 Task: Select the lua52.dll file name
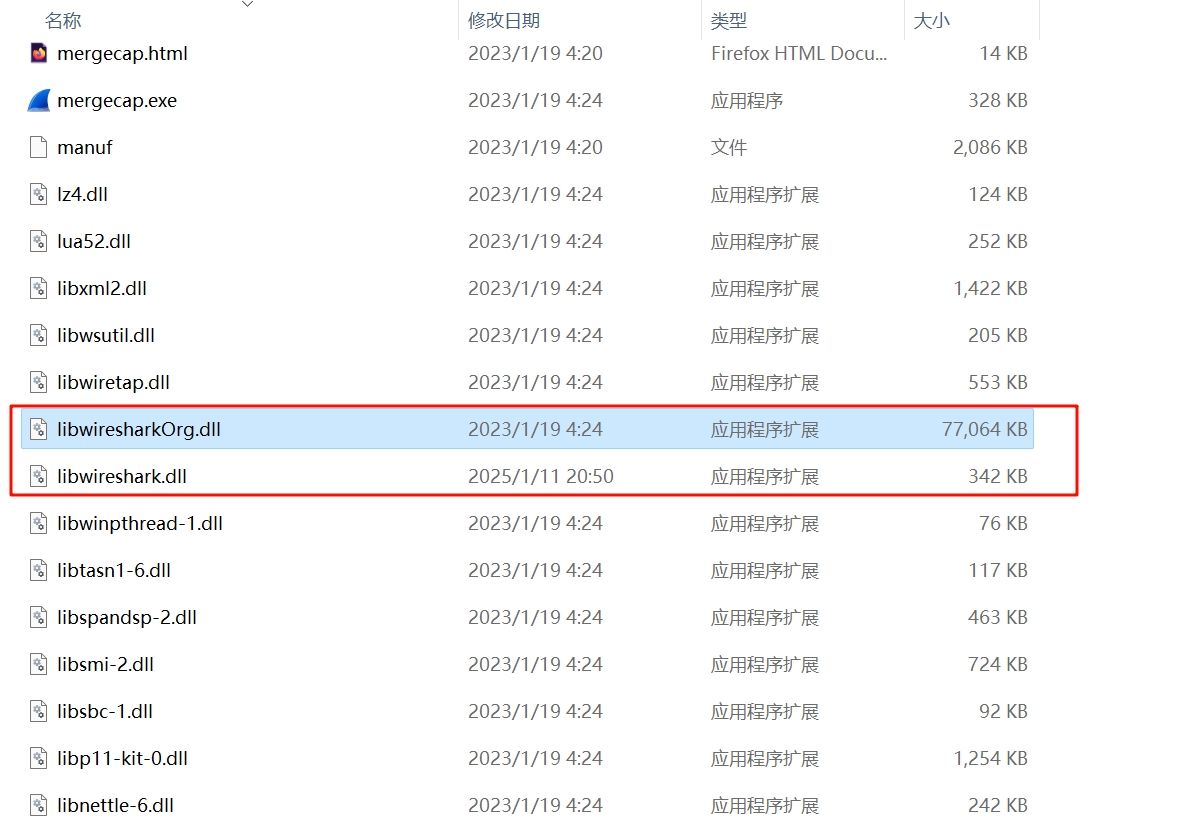(x=94, y=241)
